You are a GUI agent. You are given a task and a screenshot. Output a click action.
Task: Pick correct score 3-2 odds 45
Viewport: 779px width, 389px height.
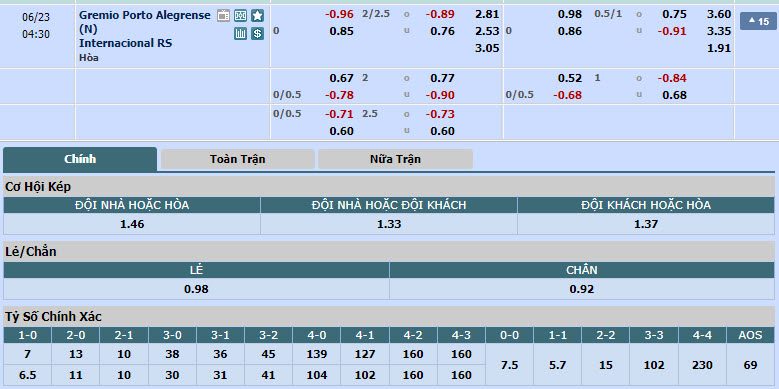[268, 354]
